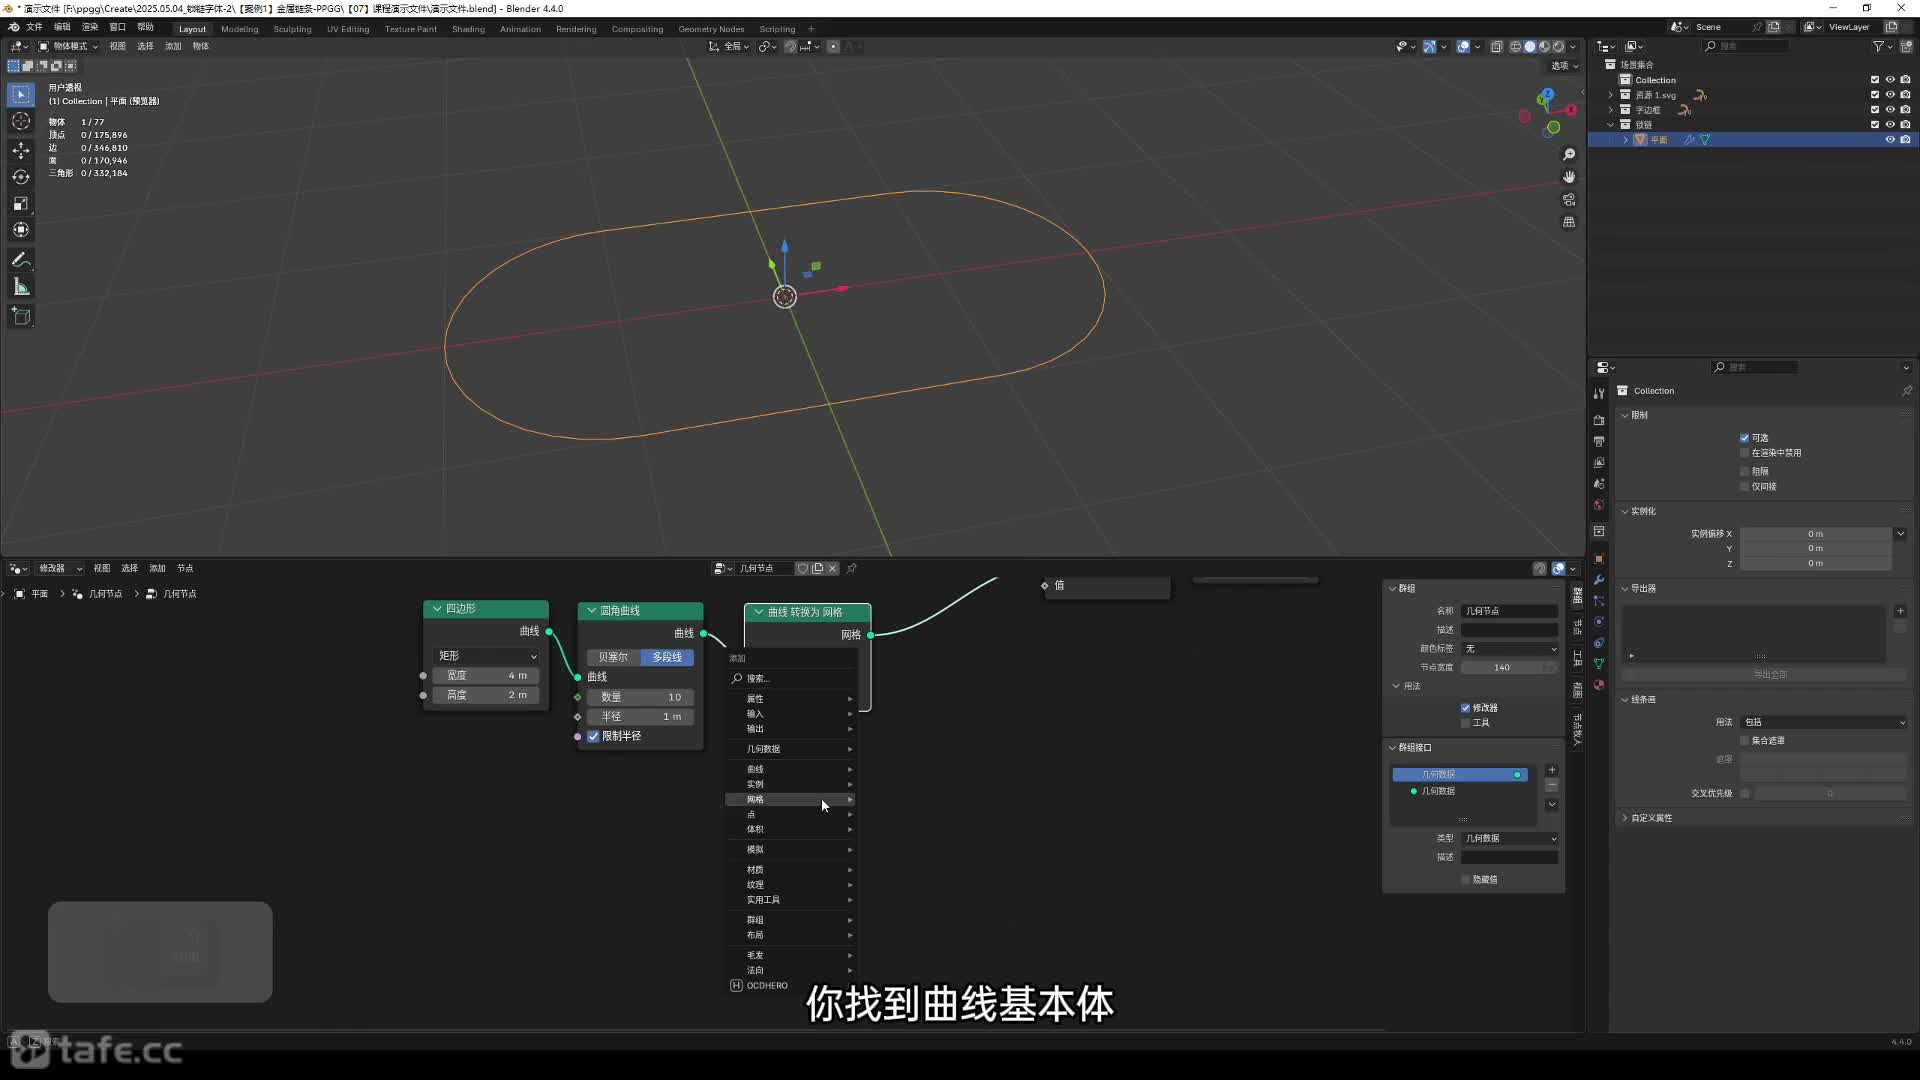The width and height of the screenshot is (1920, 1080).
Task: Toggle 限制半径 checkbox in 圆角曲线 node
Action: (593, 736)
